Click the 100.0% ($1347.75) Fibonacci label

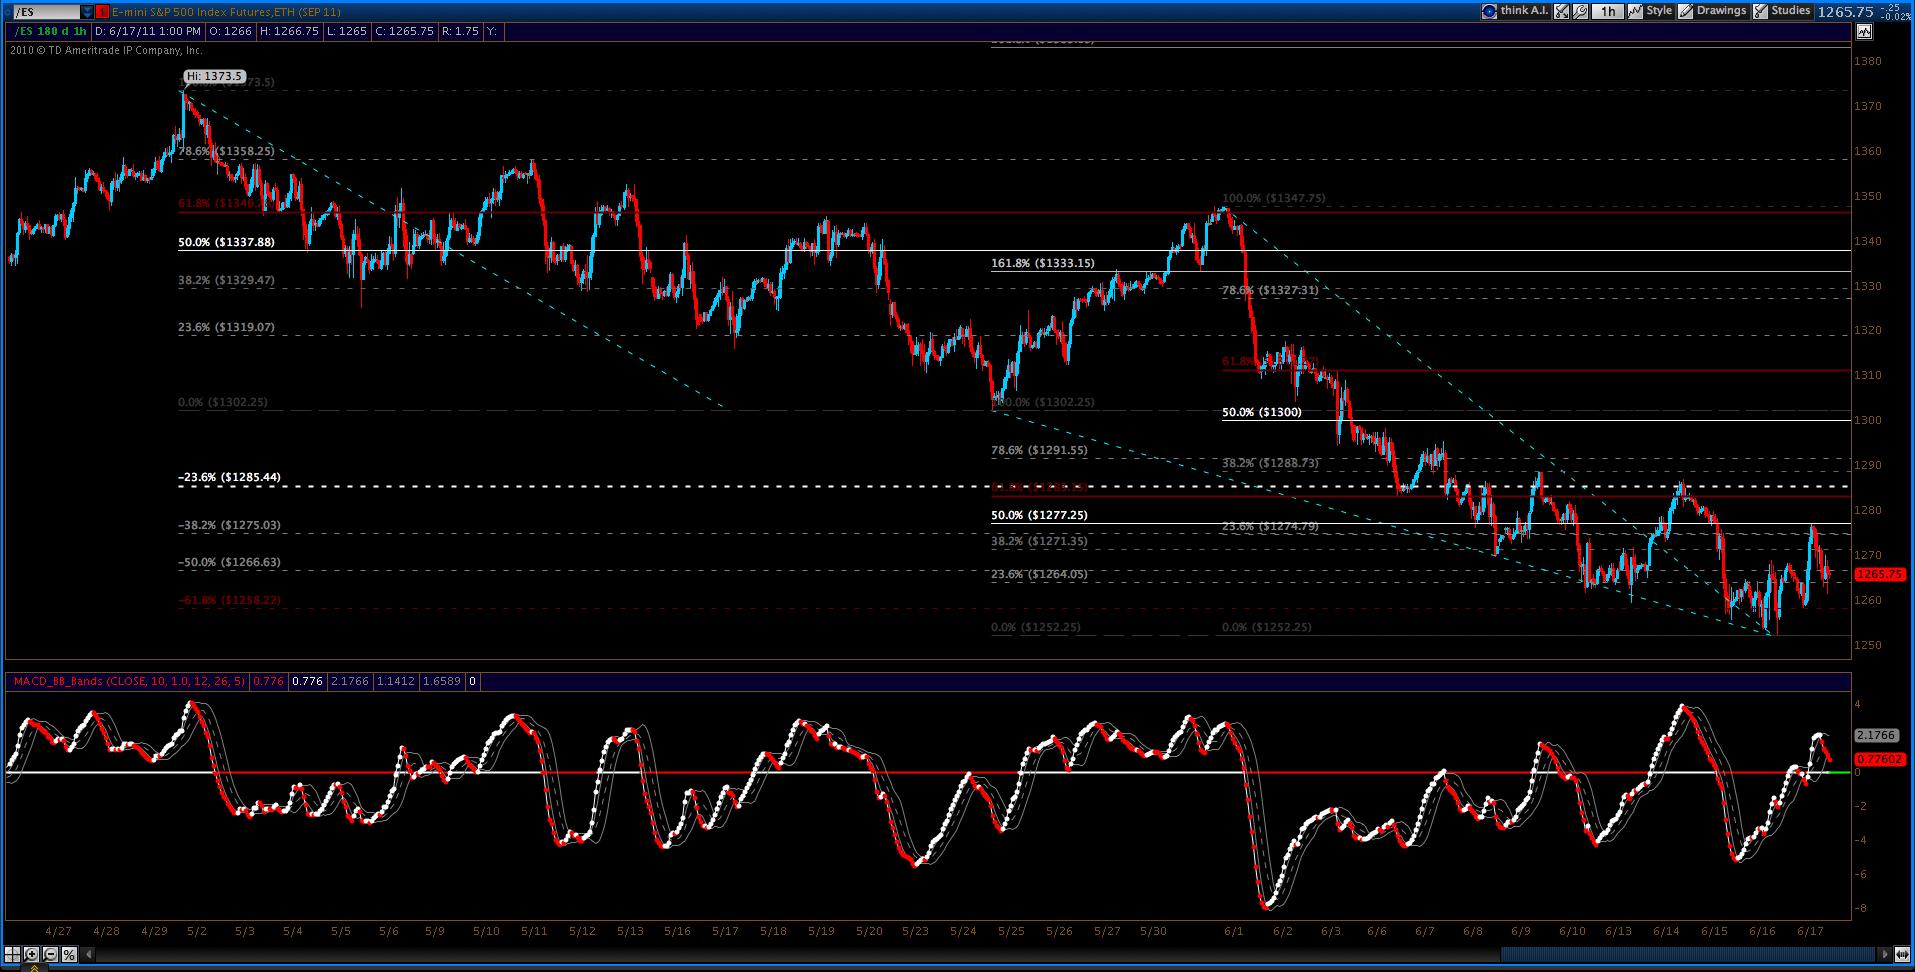point(1274,198)
